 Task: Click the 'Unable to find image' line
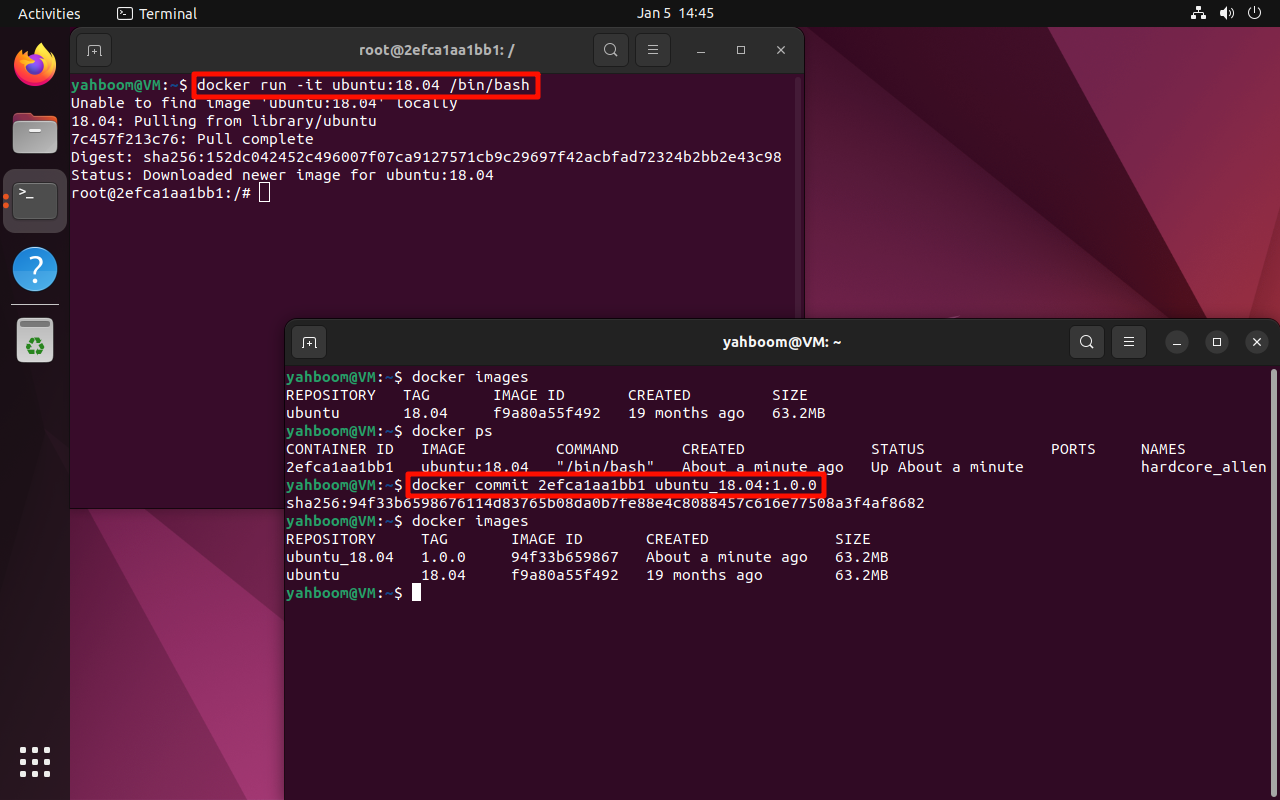[x=264, y=103]
